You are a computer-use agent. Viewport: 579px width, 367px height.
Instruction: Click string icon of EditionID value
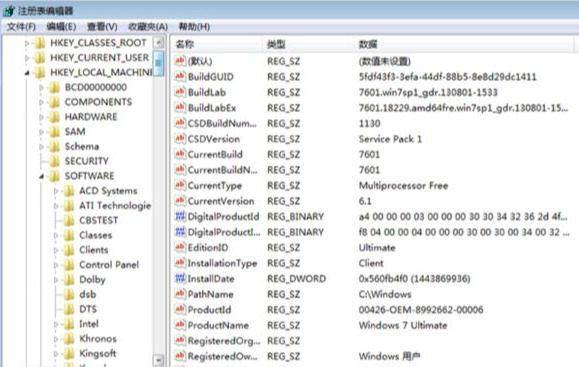pyautogui.click(x=180, y=247)
